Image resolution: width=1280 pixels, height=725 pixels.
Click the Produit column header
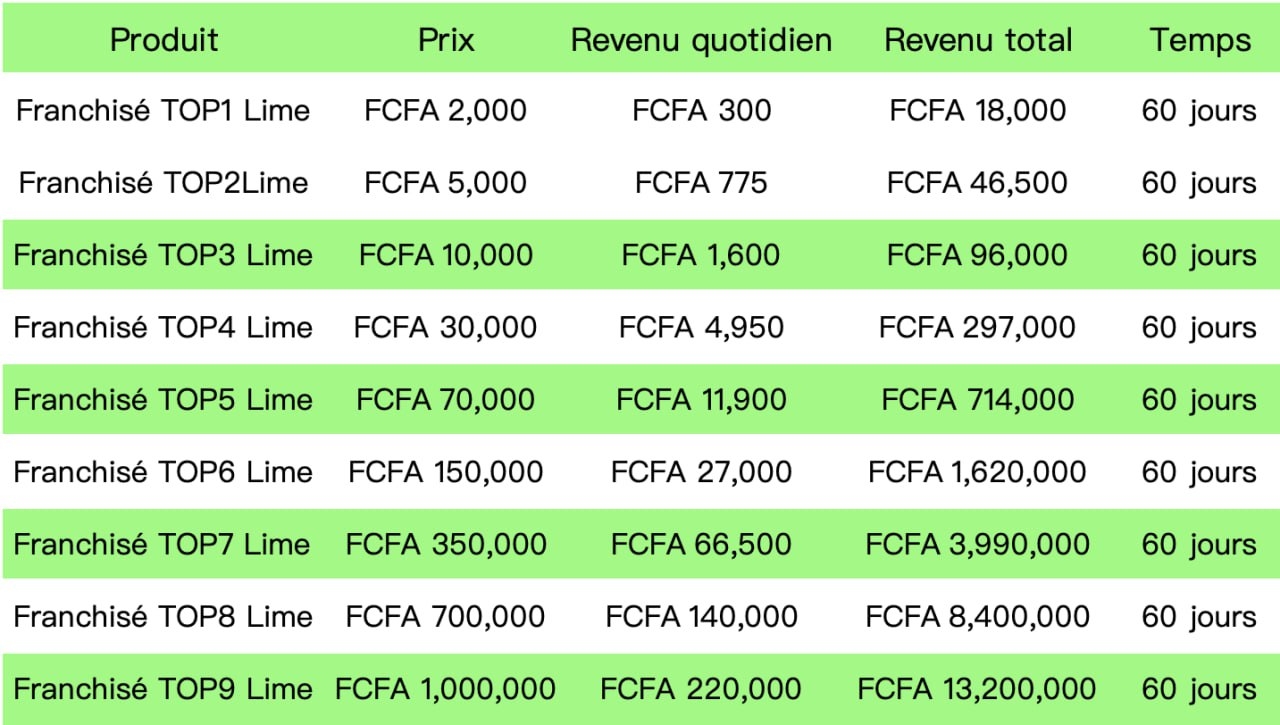point(163,40)
